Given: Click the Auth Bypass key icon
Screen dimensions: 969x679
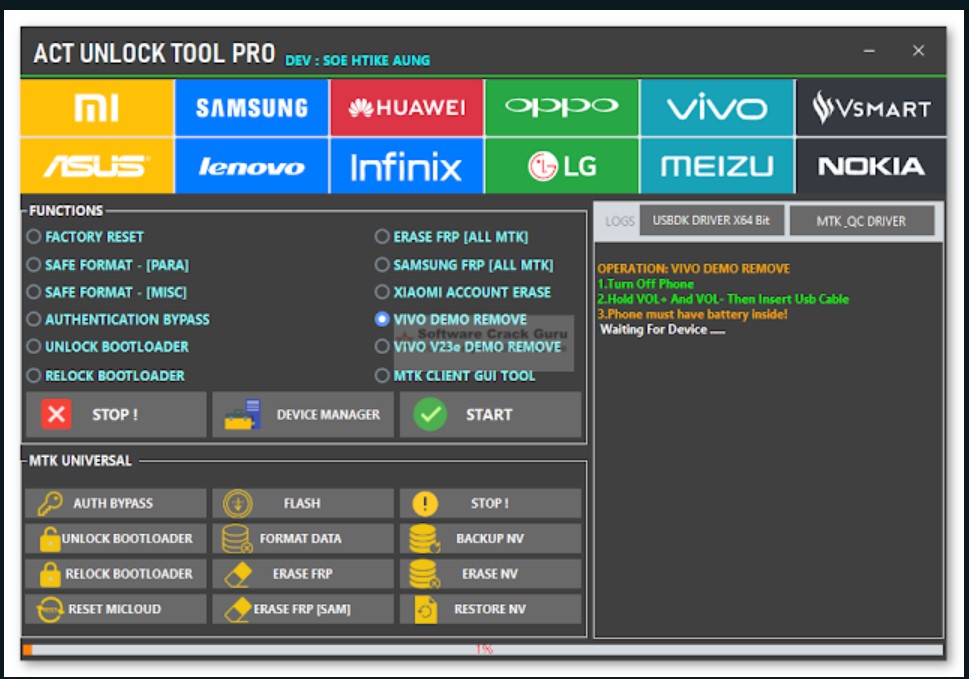Looking at the screenshot, I should coord(50,504).
